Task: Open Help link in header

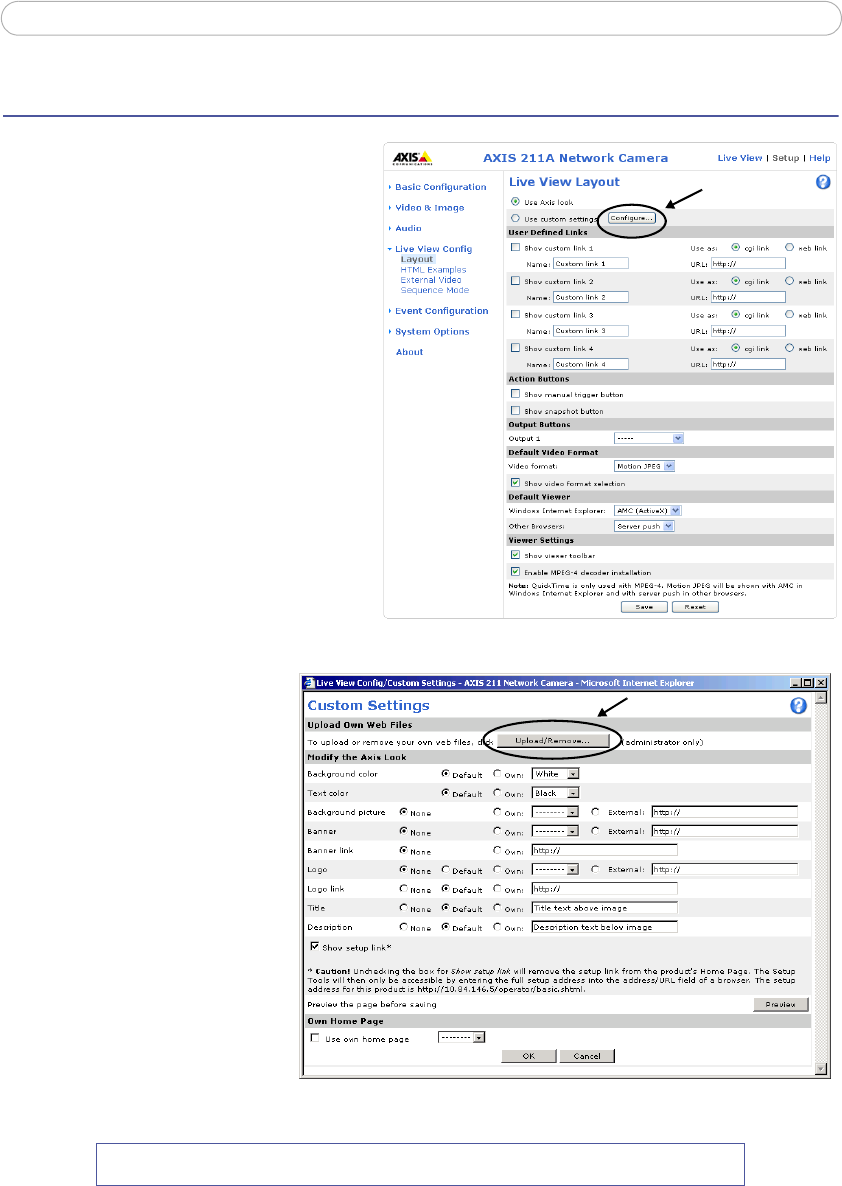Action: point(819,158)
